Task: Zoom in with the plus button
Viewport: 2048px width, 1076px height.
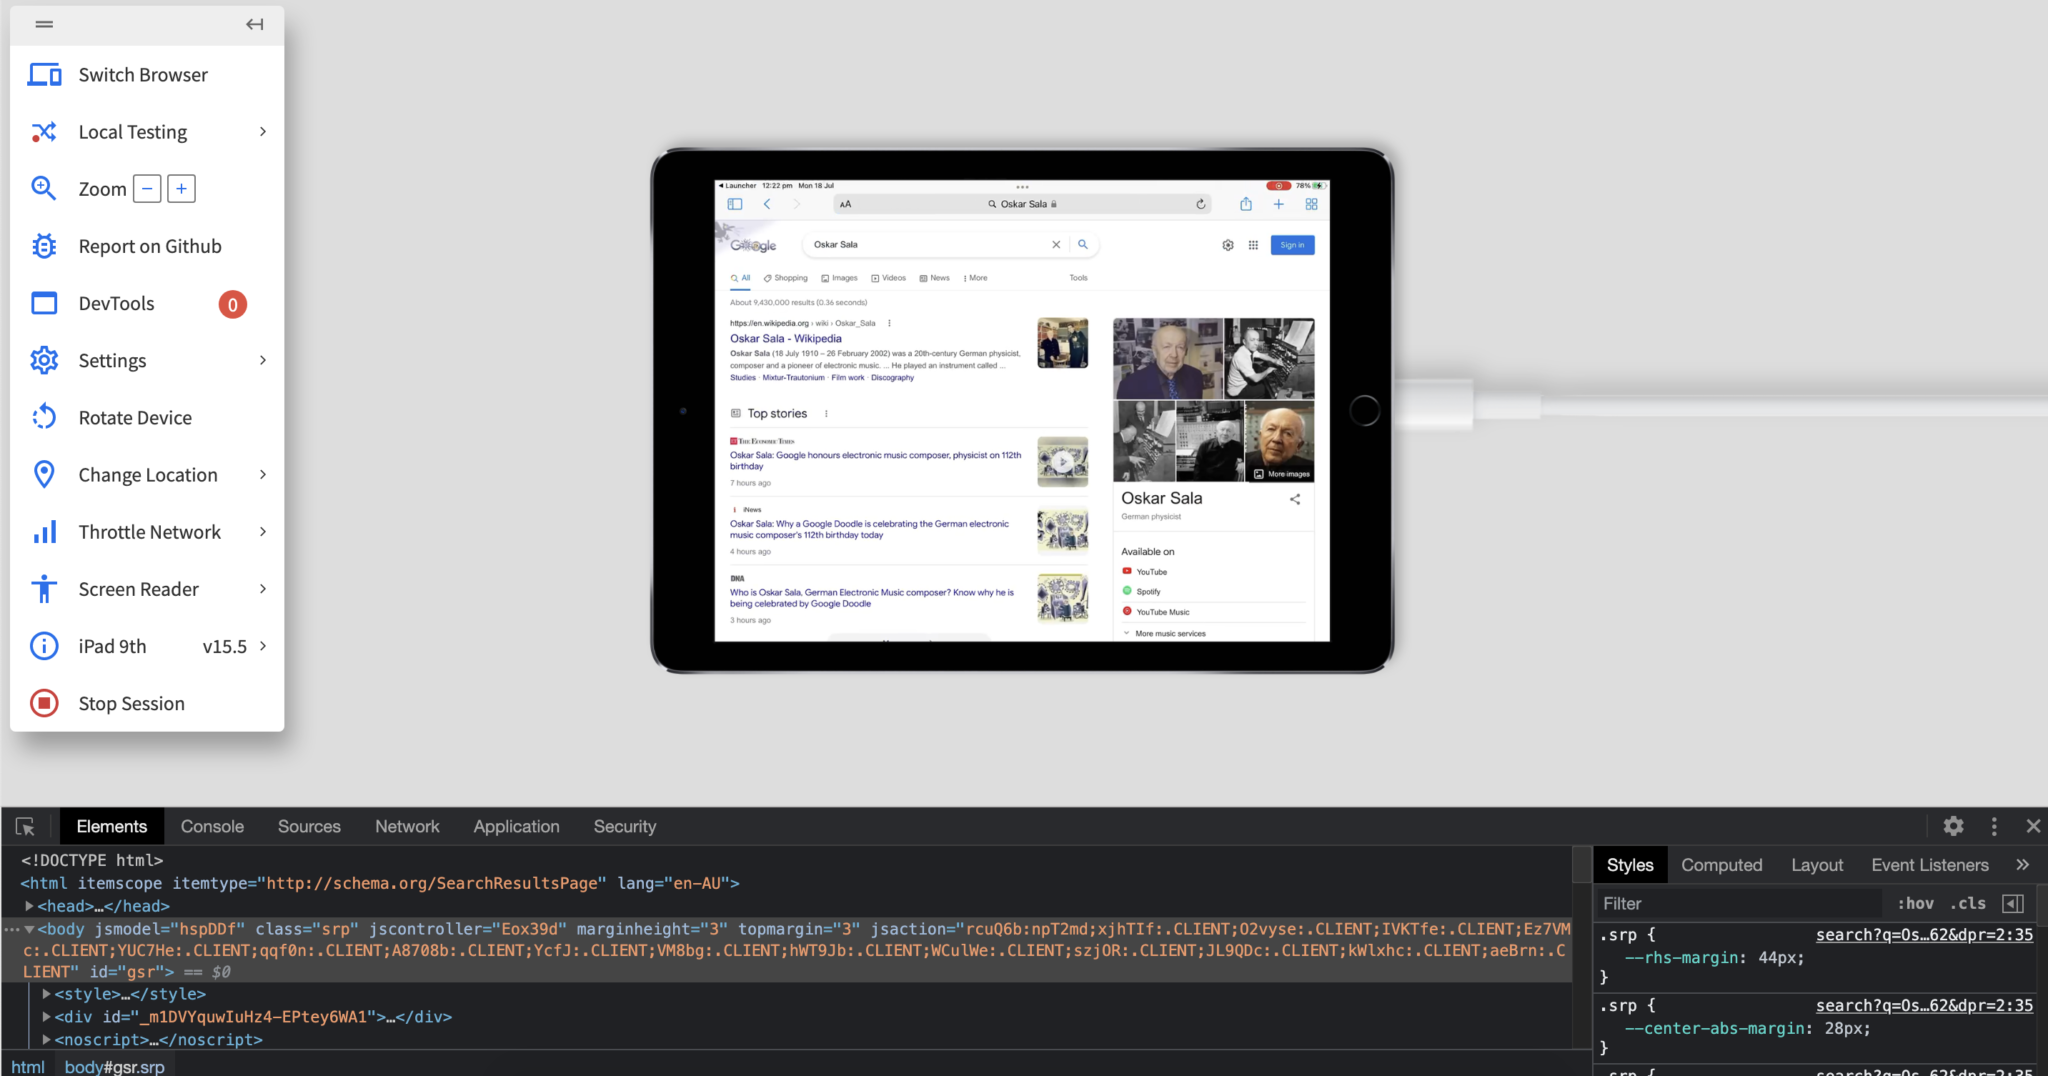Action: 181,189
